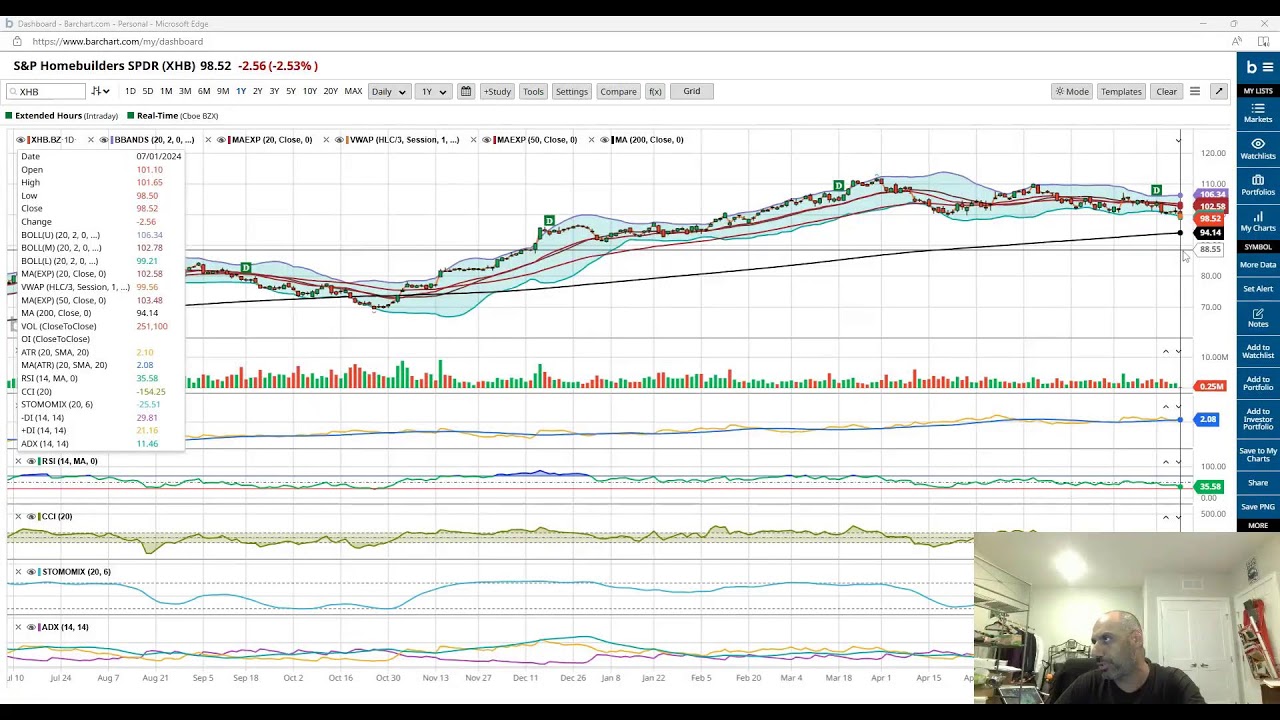Image resolution: width=1280 pixels, height=720 pixels.
Task: Toggle visibility of BBANDS overlay
Action: click(x=104, y=140)
